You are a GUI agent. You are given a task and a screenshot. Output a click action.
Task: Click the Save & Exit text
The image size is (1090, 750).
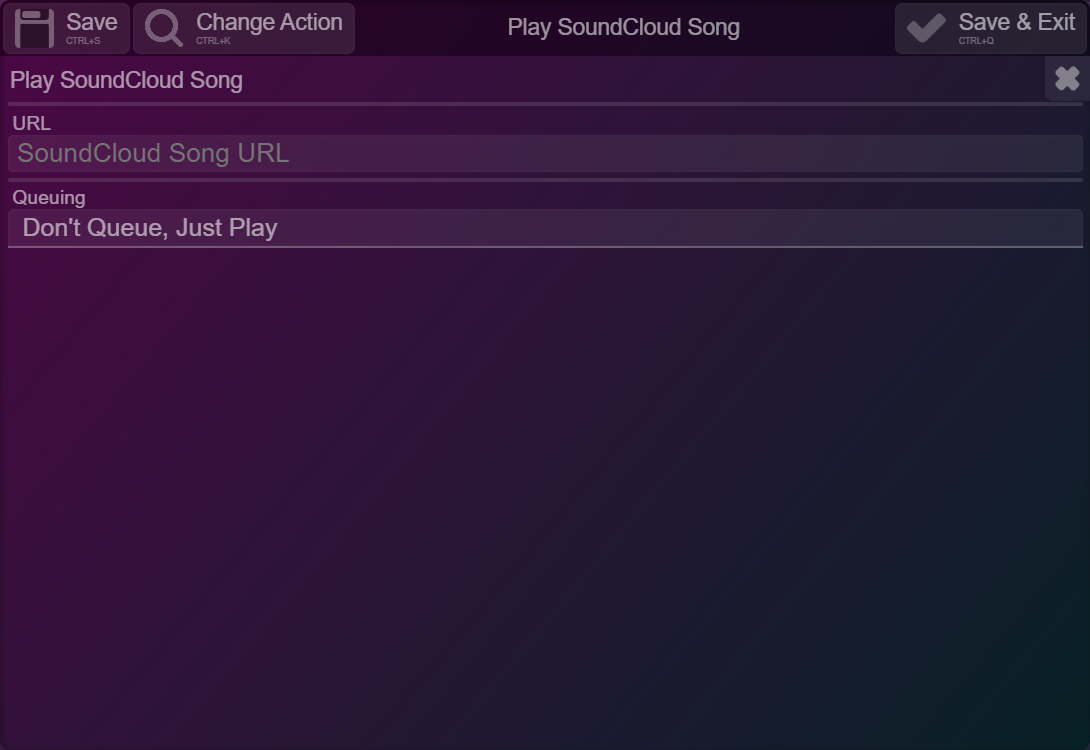(1017, 22)
